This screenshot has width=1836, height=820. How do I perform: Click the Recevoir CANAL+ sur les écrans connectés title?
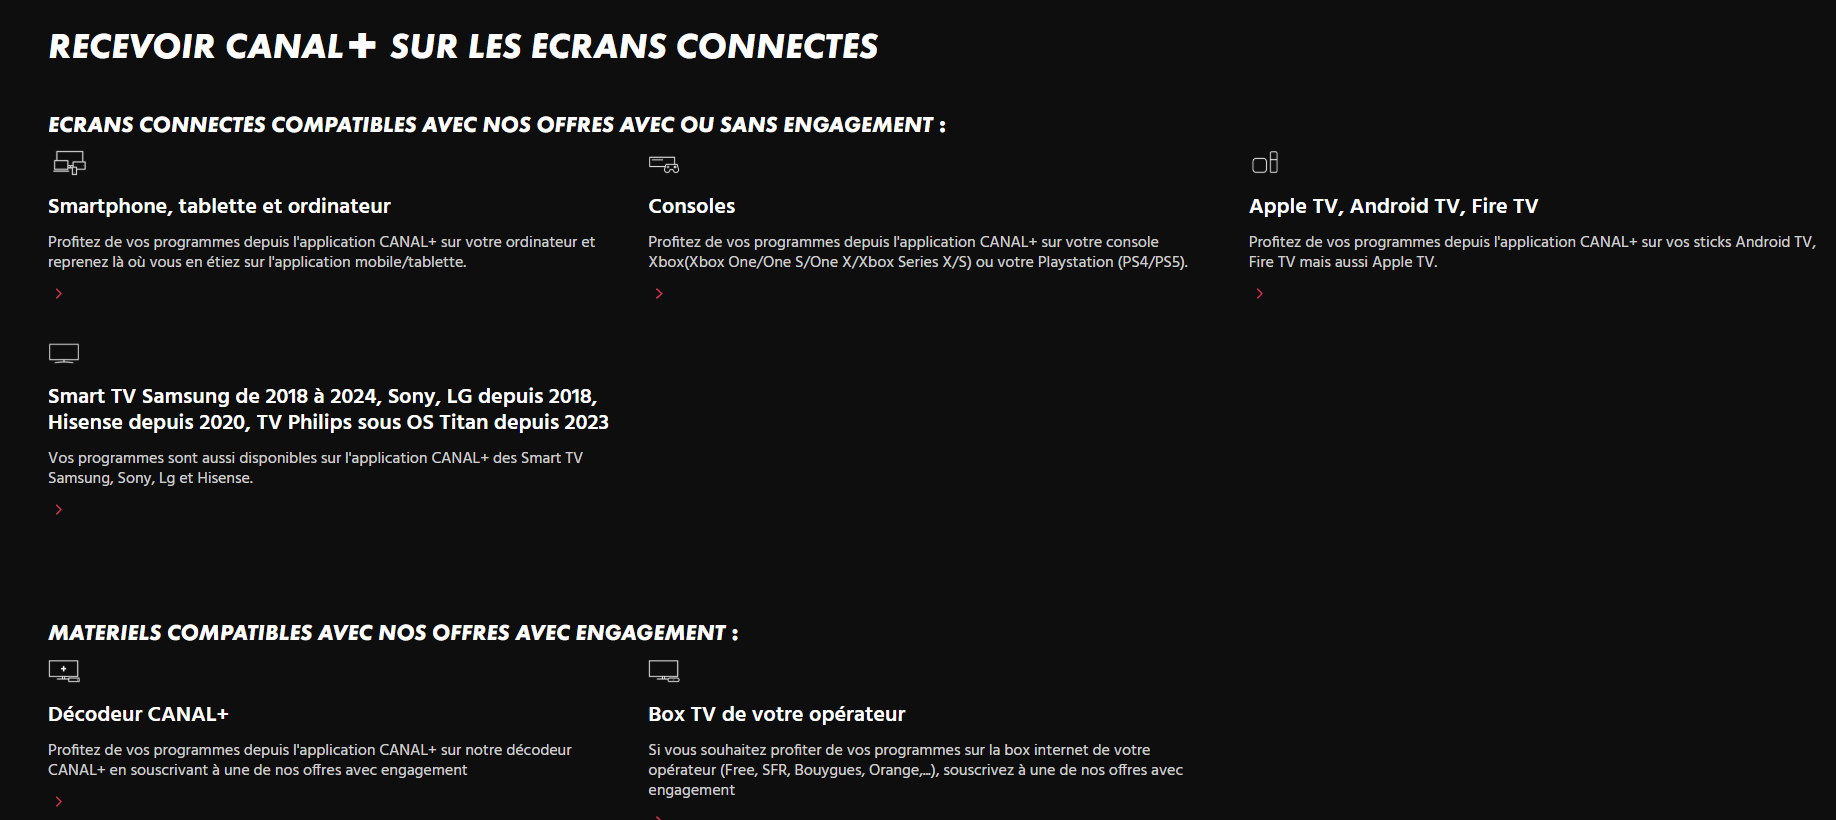463,46
